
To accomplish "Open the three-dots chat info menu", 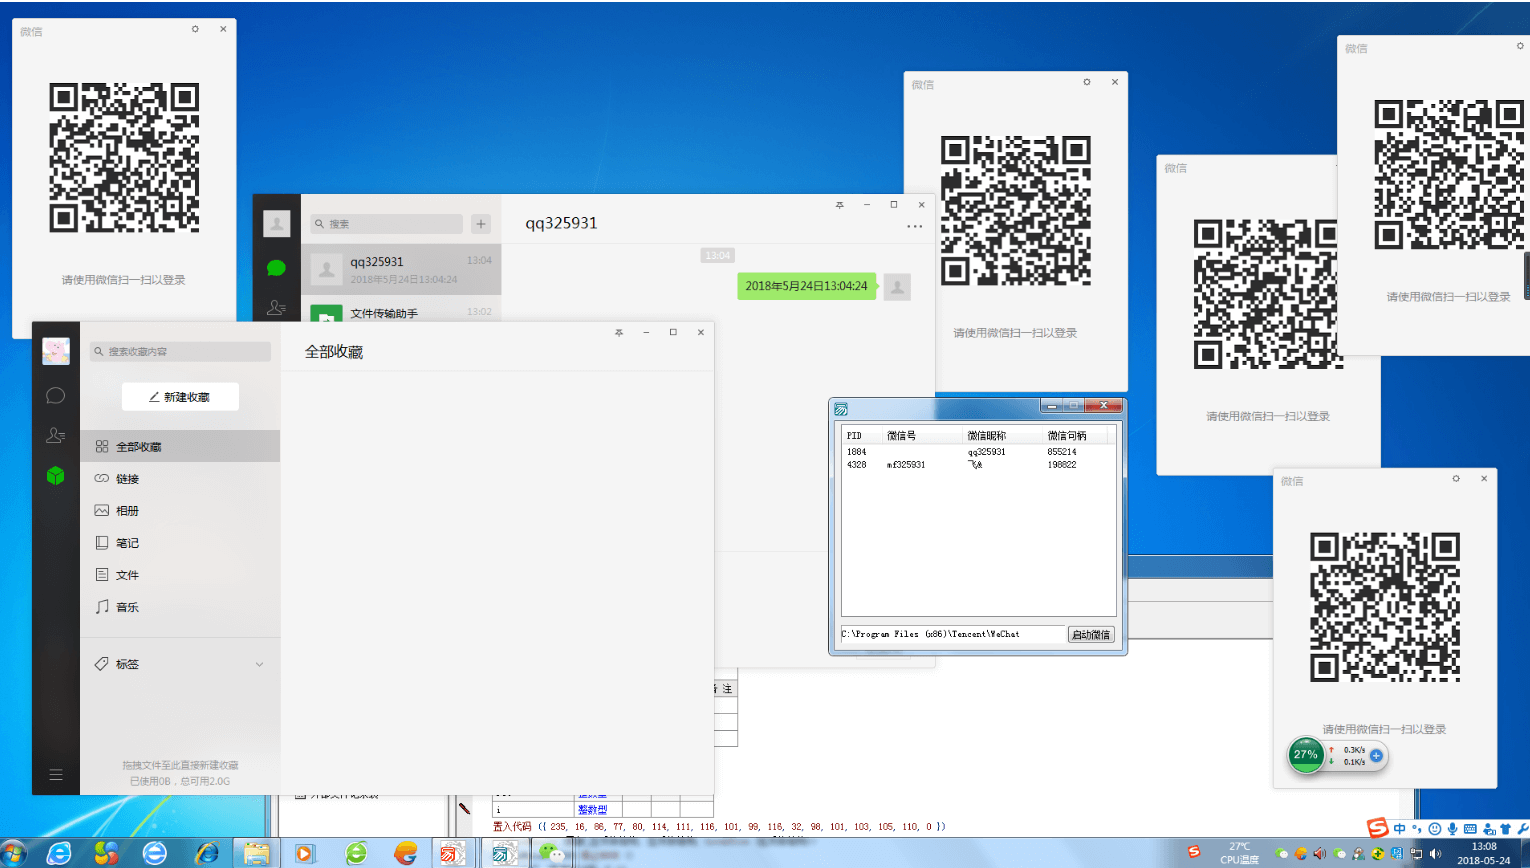I will tap(914, 227).
